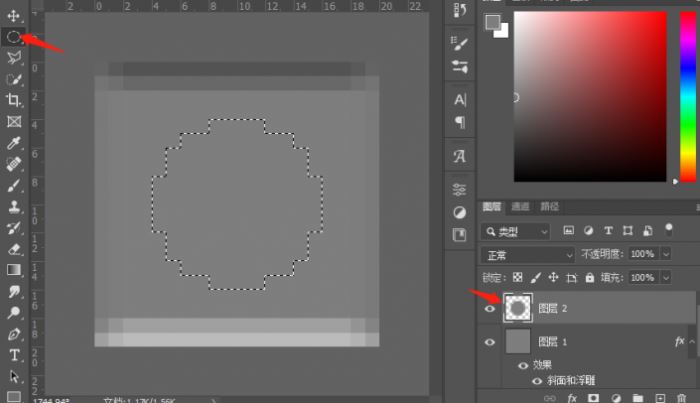Switch to the 路径 tab

pos(549,206)
